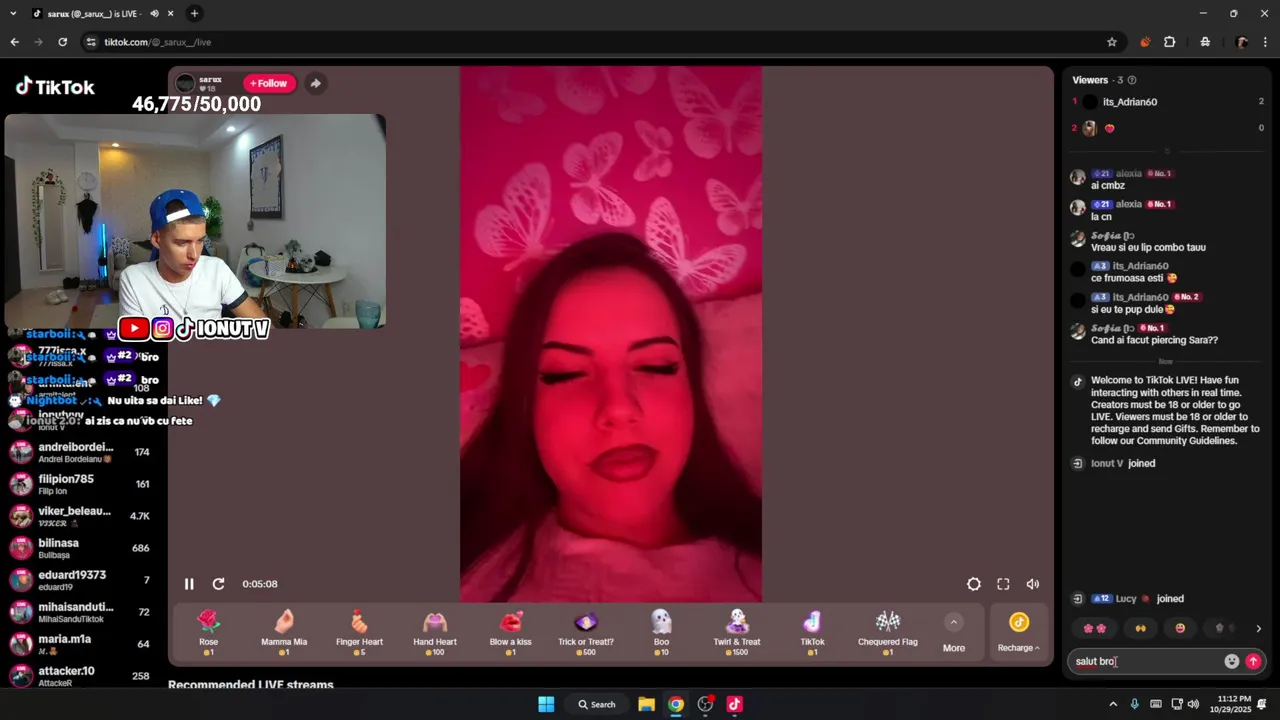Send a Rose gift
This screenshot has height=720, width=1280.
pyautogui.click(x=208, y=633)
